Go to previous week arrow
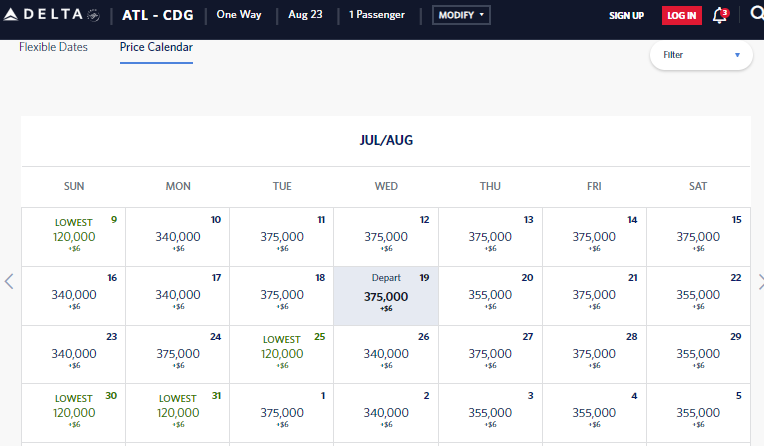The height and width of the screenshot is (446, 764). point(9,281)
